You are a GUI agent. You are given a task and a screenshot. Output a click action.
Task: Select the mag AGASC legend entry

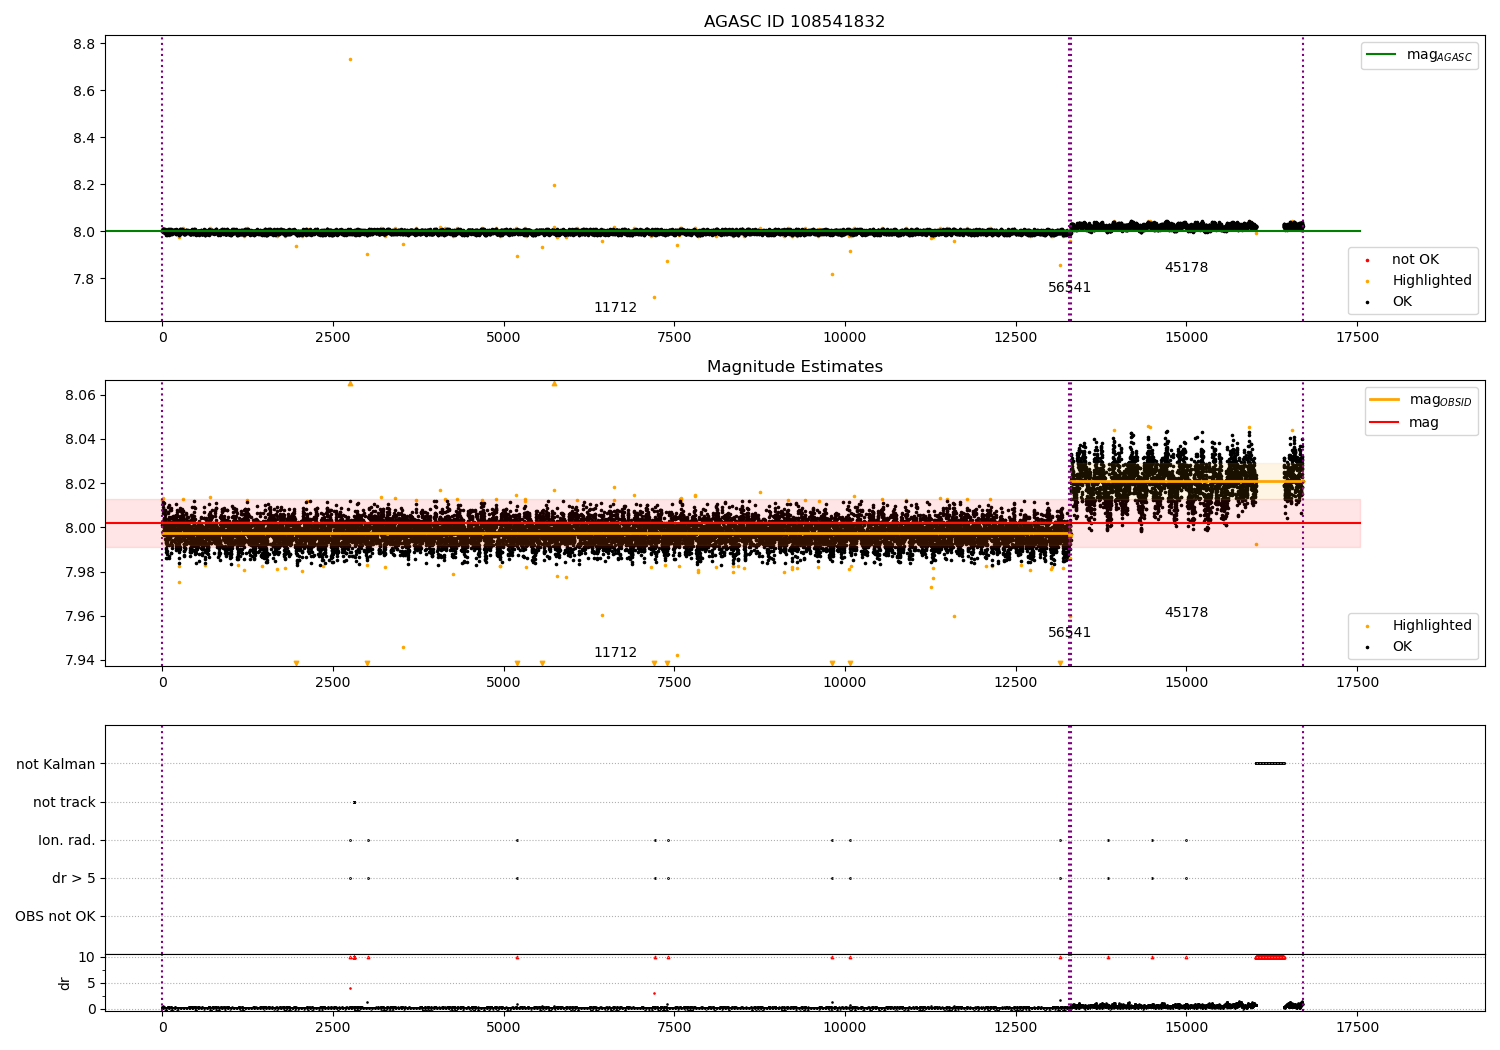tap(1419, 55)
